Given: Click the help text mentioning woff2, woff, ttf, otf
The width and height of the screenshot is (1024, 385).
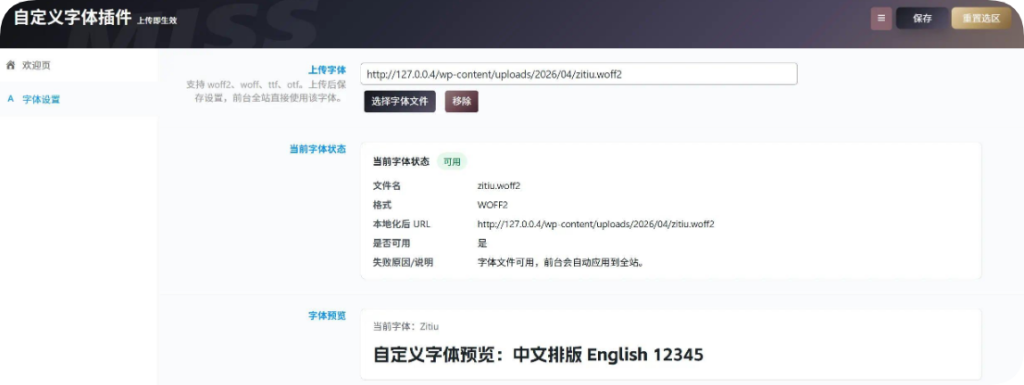Looking at the screenshot, I should (266, 91).
